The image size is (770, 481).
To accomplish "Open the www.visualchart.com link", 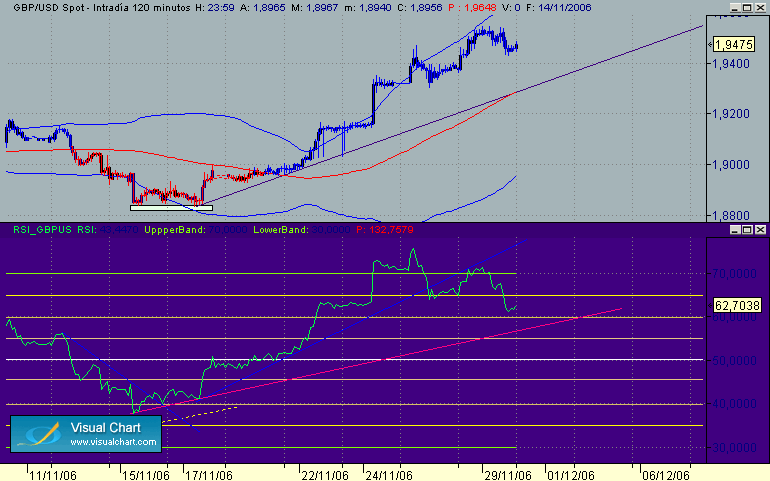I will point(113,442).
